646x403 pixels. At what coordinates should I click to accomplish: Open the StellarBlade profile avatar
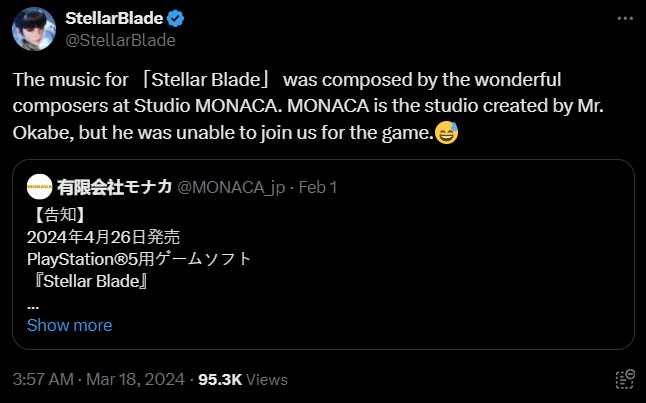[34, 29]
